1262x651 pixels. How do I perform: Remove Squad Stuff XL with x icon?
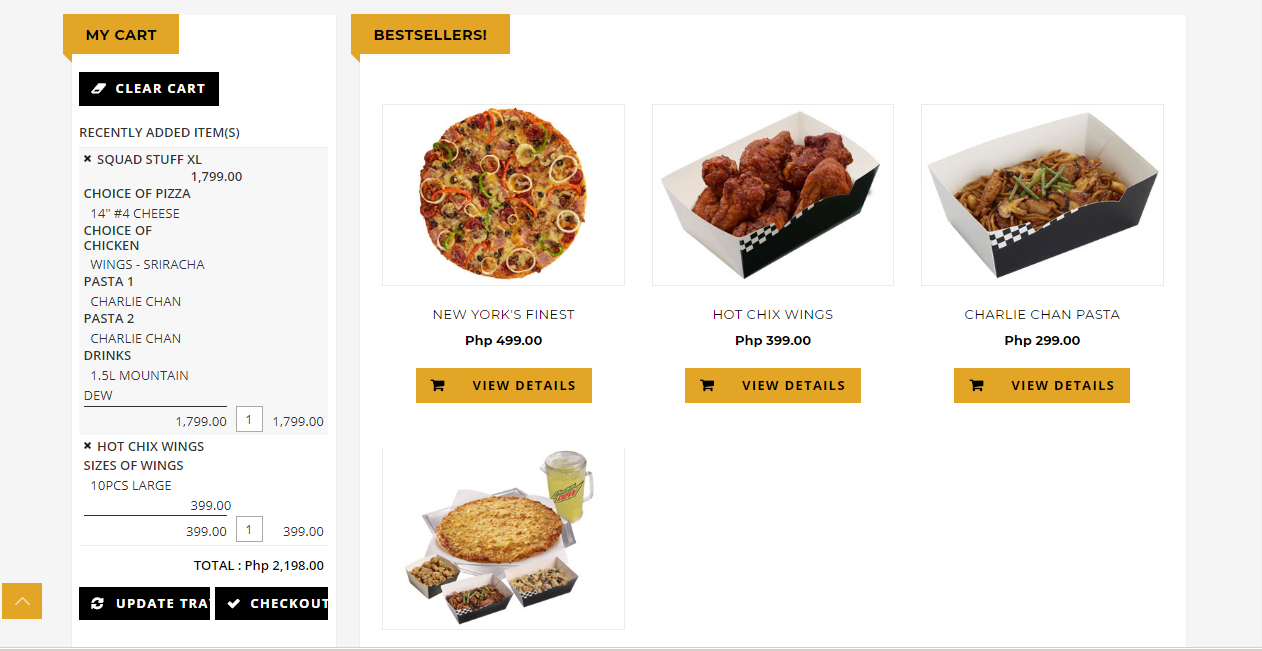(x=88, y=159)
